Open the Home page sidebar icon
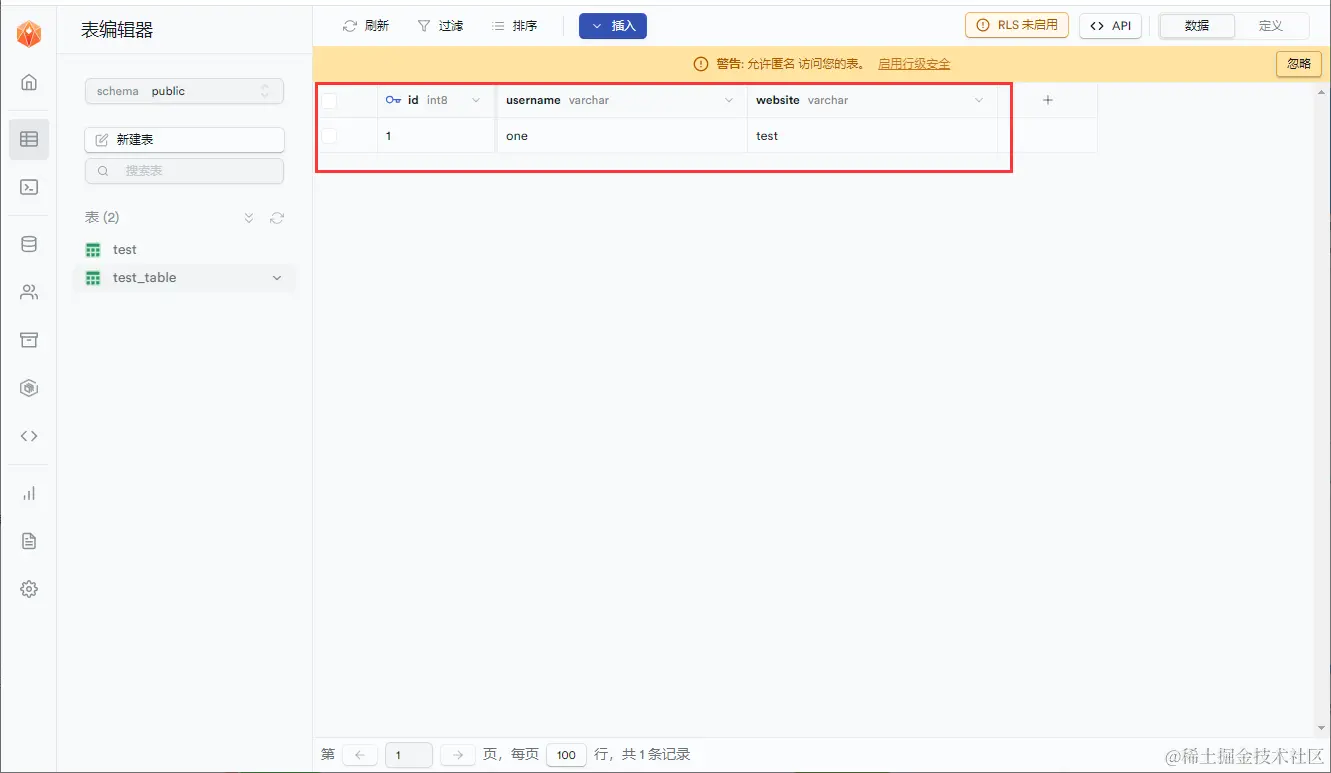The image size is (1331, 773). pos(29,82)
